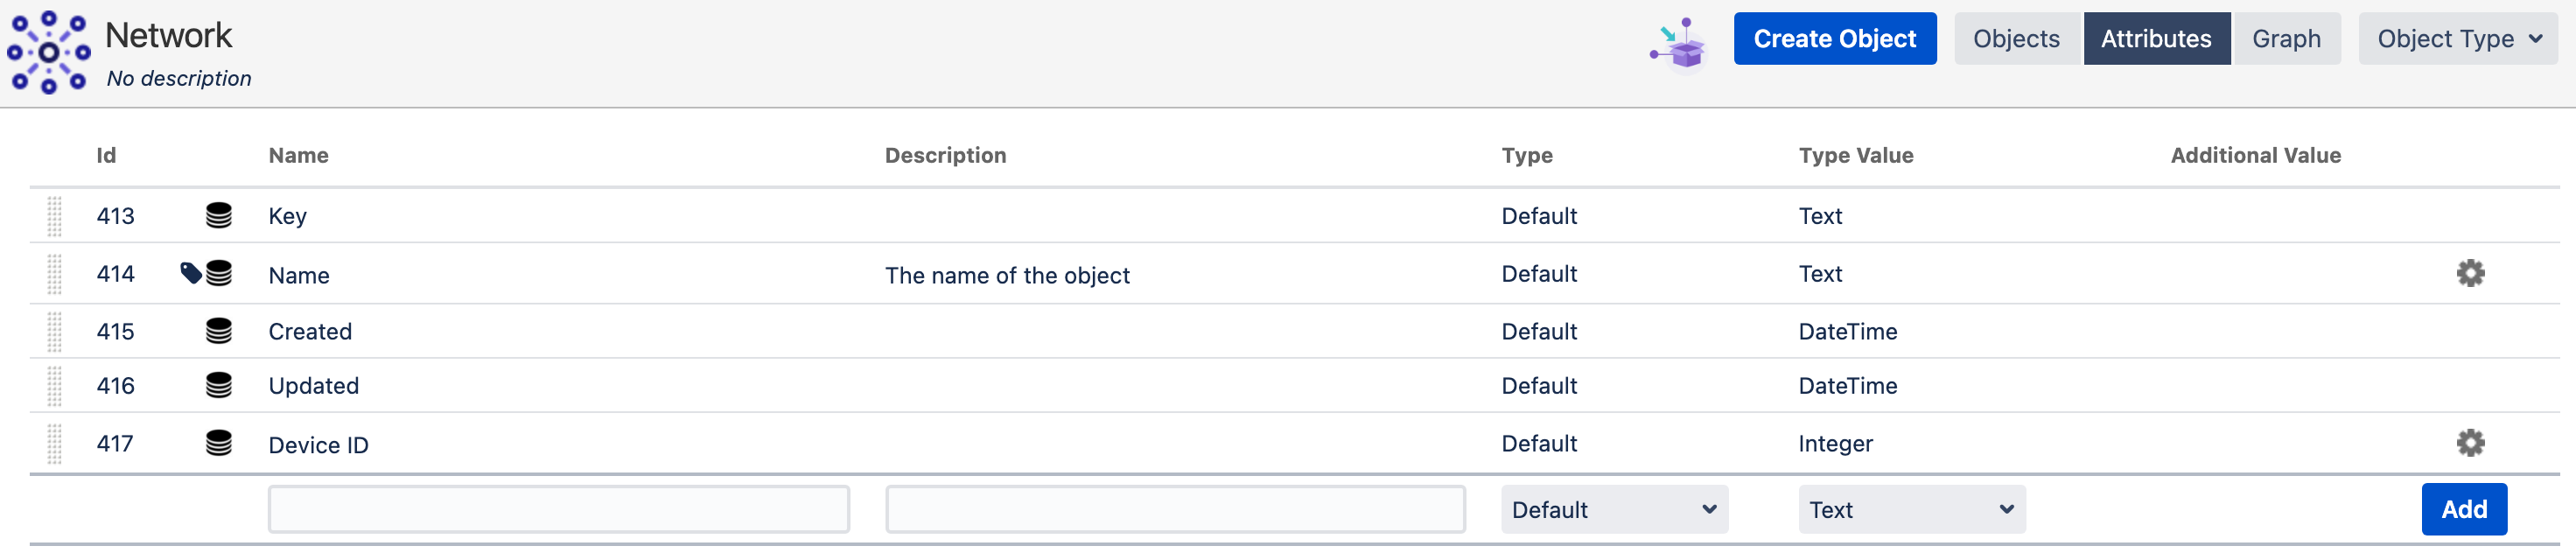Click the database icon beside Created attribute
Image resolution: width=2576 pixels, height=560 pixels.
click(219, 331)
